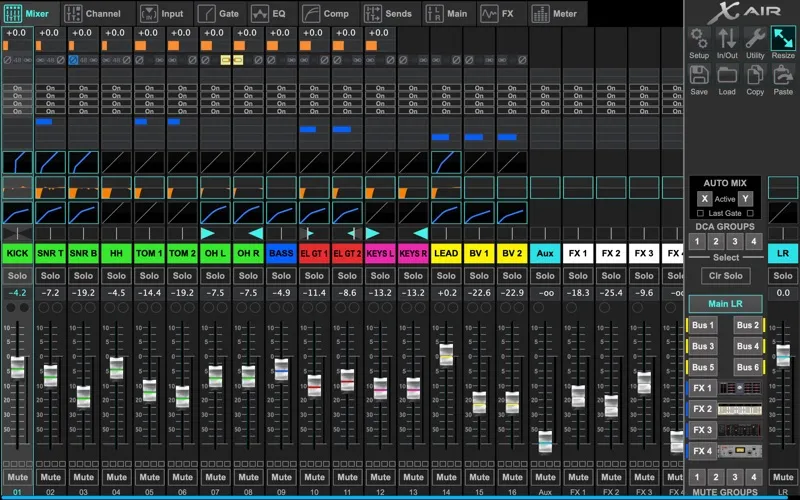Image resolution: width=800 pixels, height=500 pixels.
Task: Open the HH EQ display thumbnail
Action: tap(116, 187)
